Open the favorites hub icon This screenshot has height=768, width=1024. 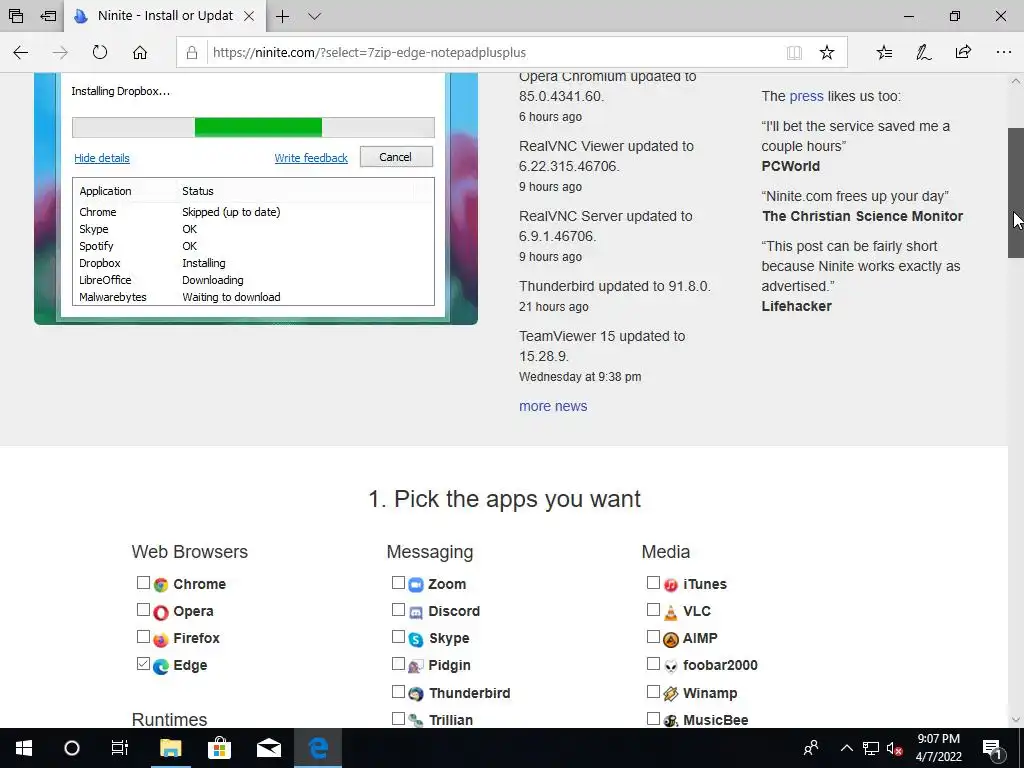coord(884,52)
